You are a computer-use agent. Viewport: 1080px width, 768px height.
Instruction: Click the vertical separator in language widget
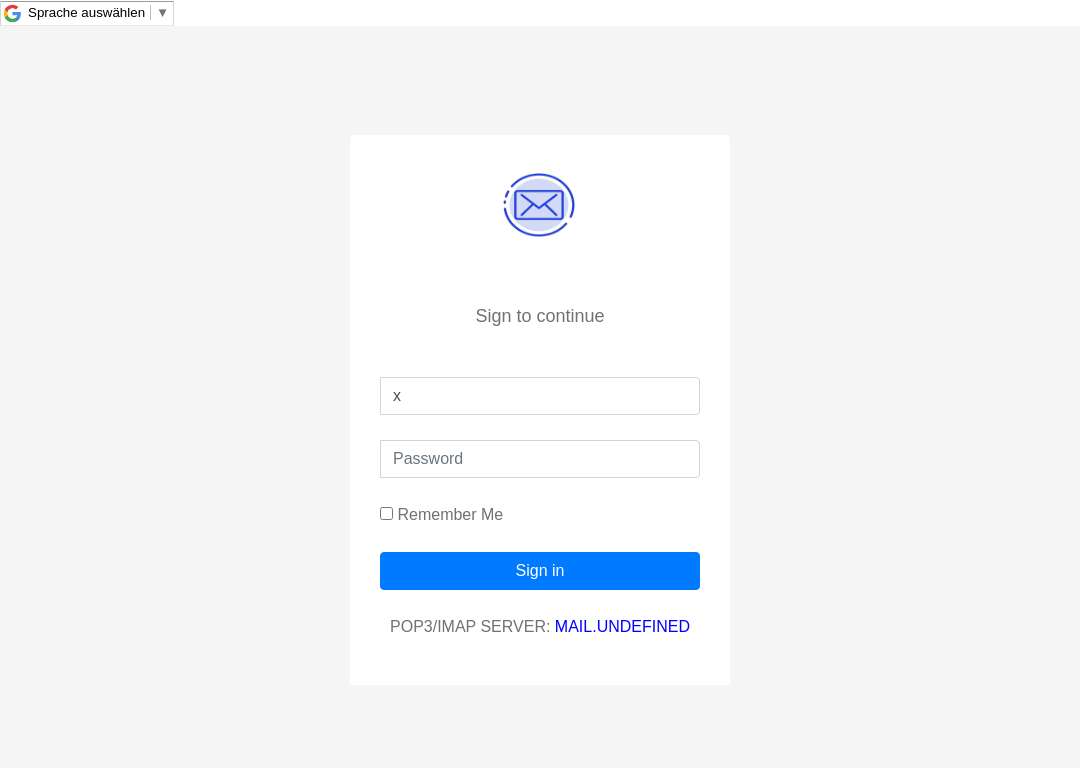151,13
